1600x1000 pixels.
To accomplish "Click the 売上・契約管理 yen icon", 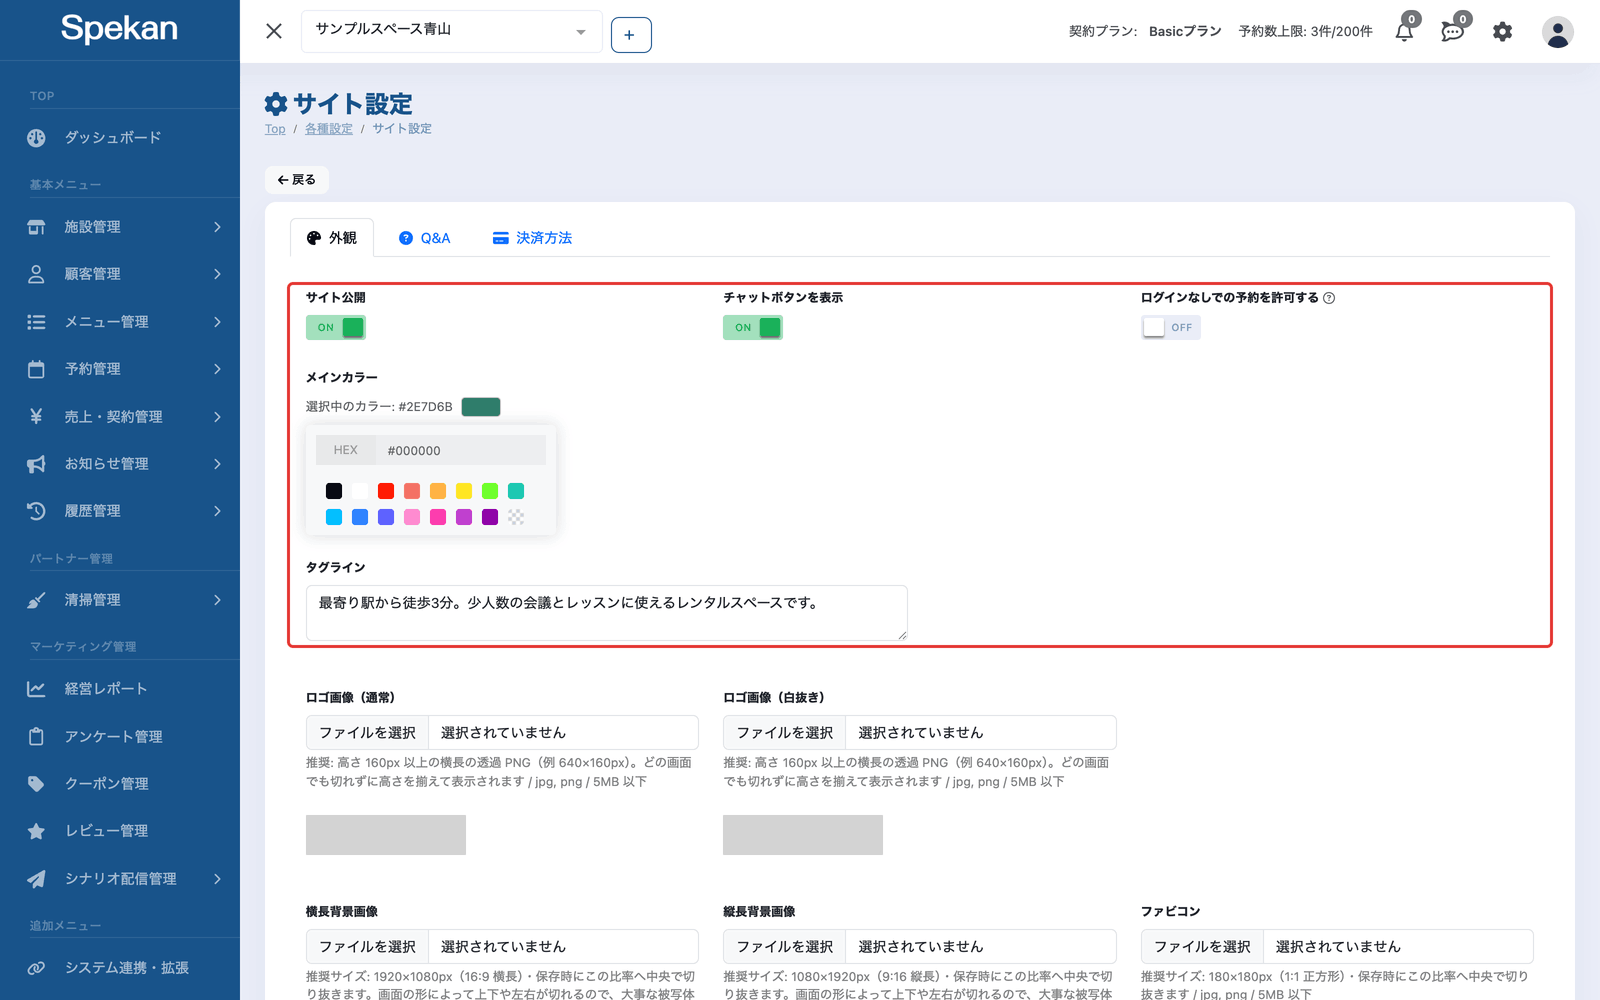I will (x=36, y=416).
